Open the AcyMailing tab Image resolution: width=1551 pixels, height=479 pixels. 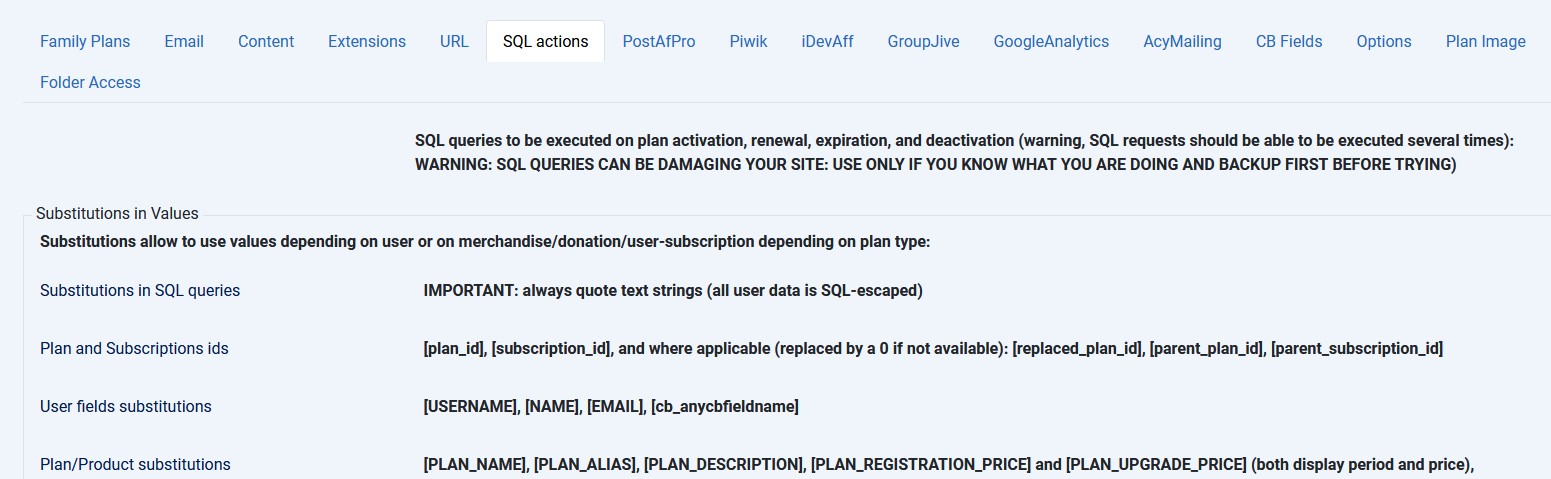(x=1182, y=41)
